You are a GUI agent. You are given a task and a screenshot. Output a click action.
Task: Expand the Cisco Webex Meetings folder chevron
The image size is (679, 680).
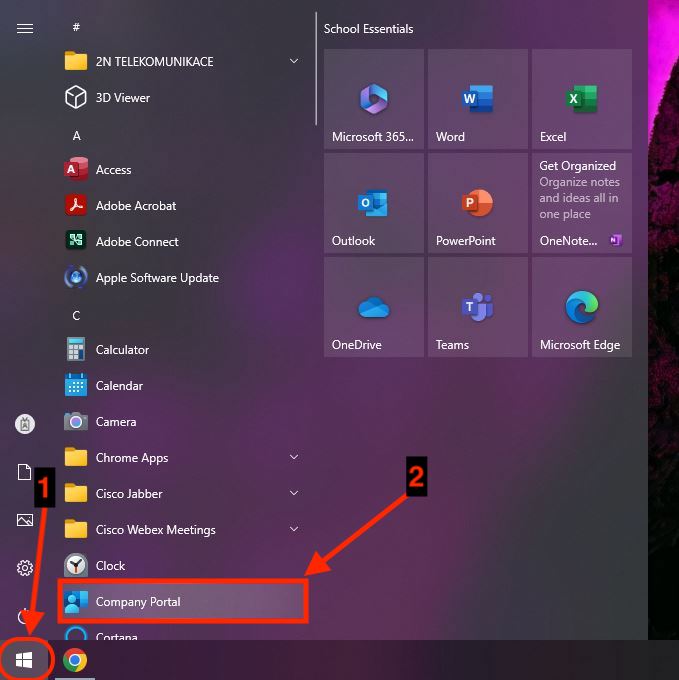294,529
